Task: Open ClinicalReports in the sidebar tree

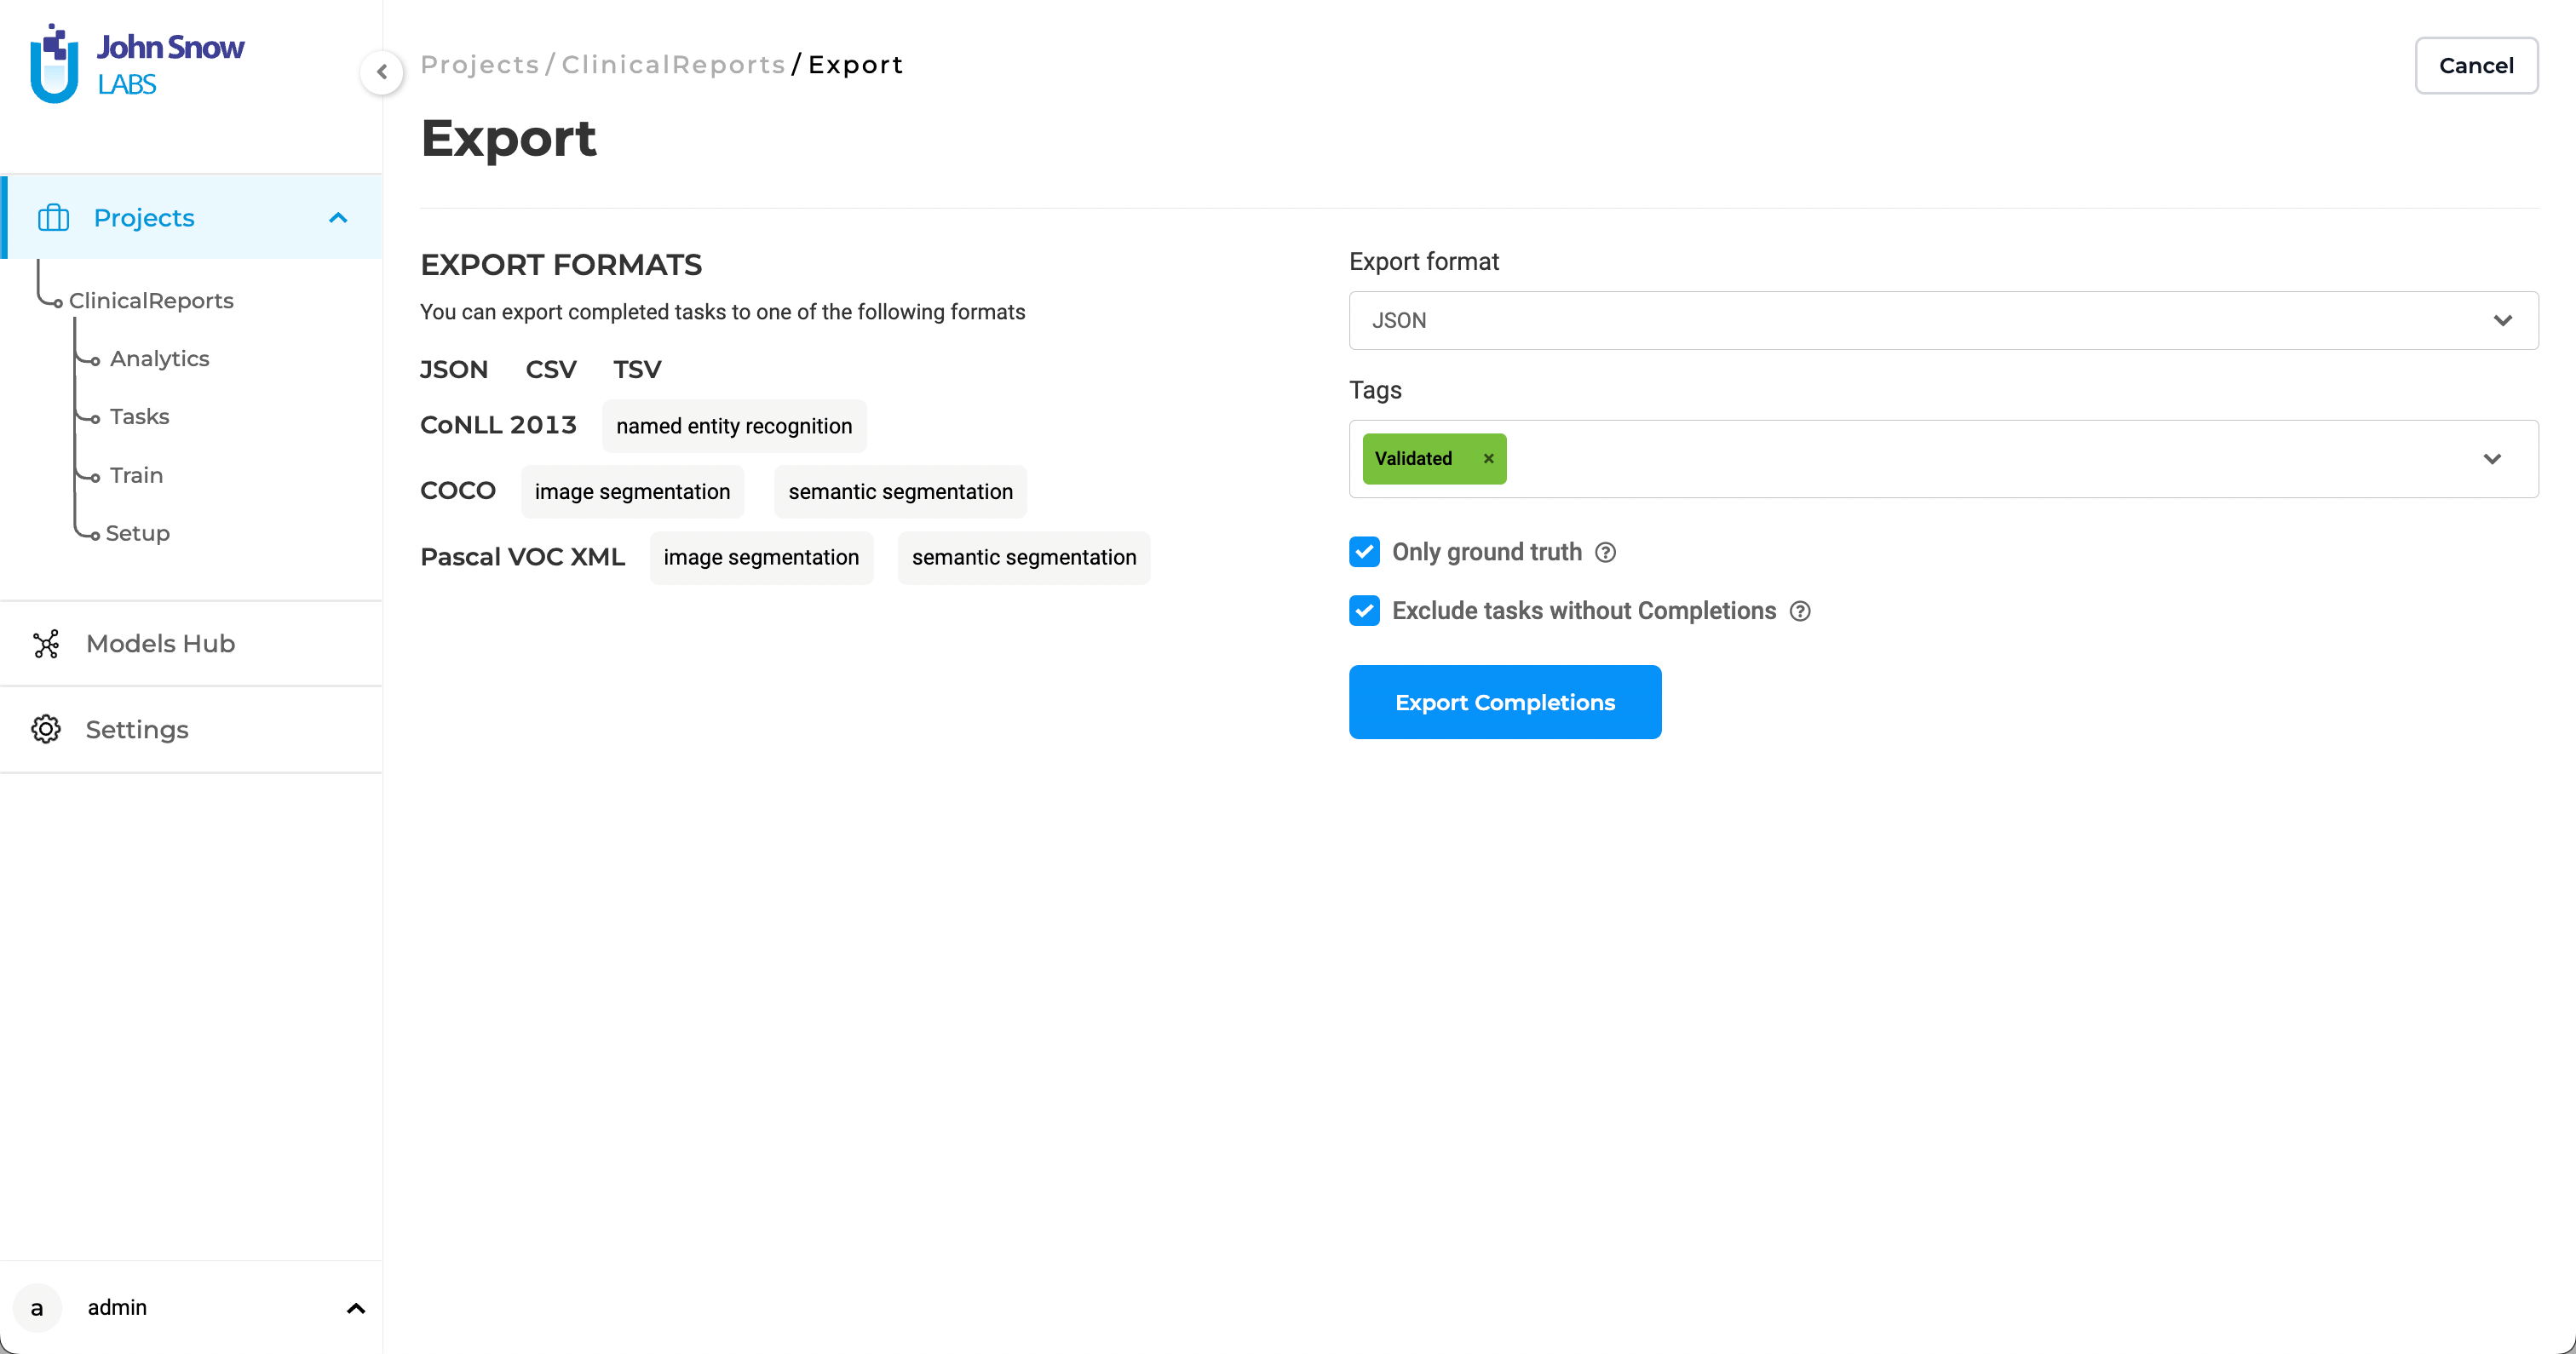Action: tap(151, 301)
